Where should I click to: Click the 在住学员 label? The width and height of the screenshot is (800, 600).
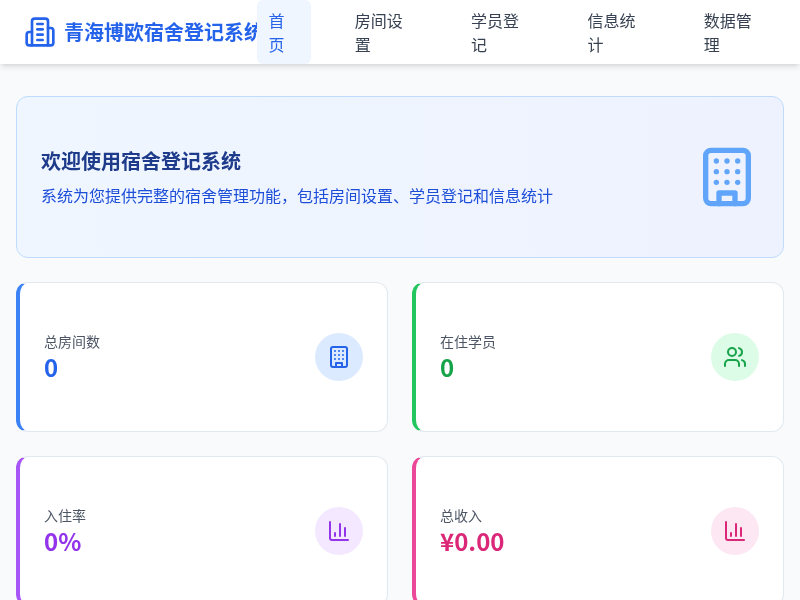coord(468,342)
